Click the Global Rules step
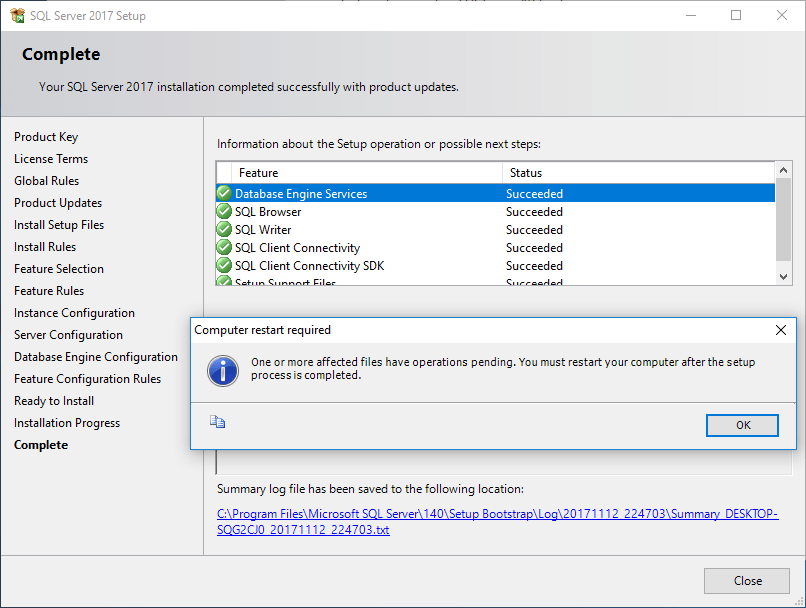 46,181
